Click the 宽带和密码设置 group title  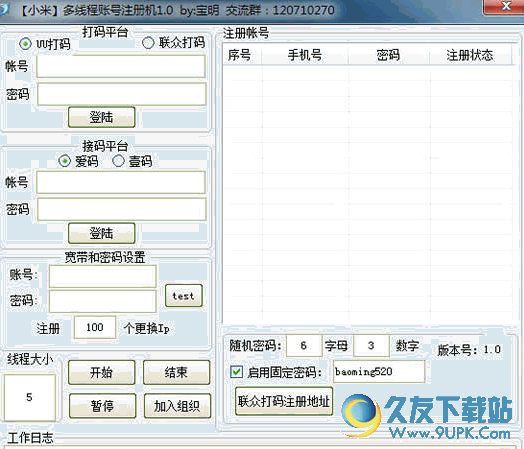tap(105, 257)
